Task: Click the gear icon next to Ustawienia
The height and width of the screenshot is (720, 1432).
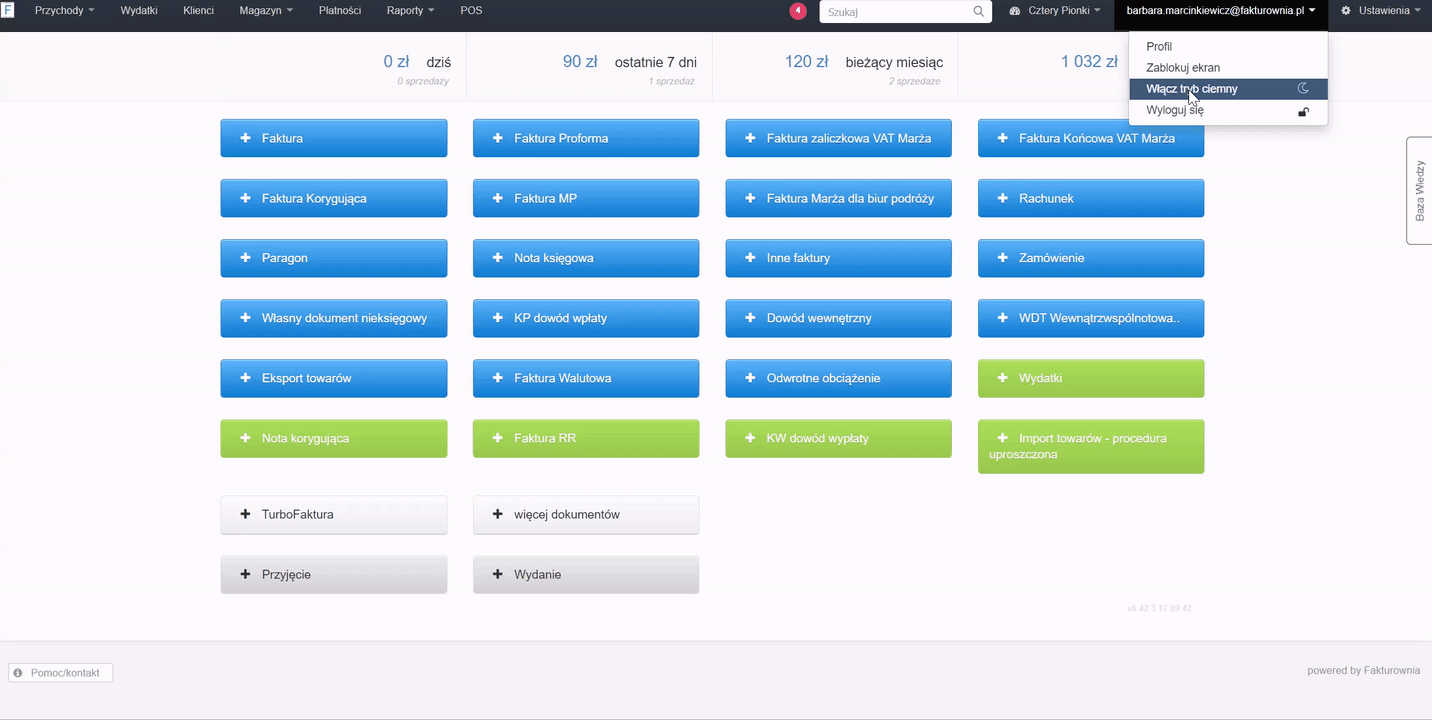Action: 1346,11
